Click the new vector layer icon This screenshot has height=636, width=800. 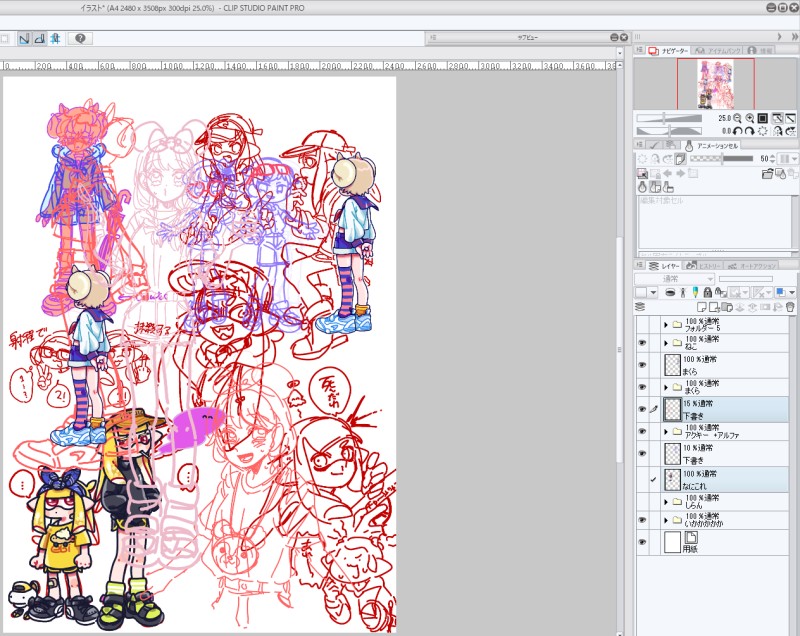[714, 307]
